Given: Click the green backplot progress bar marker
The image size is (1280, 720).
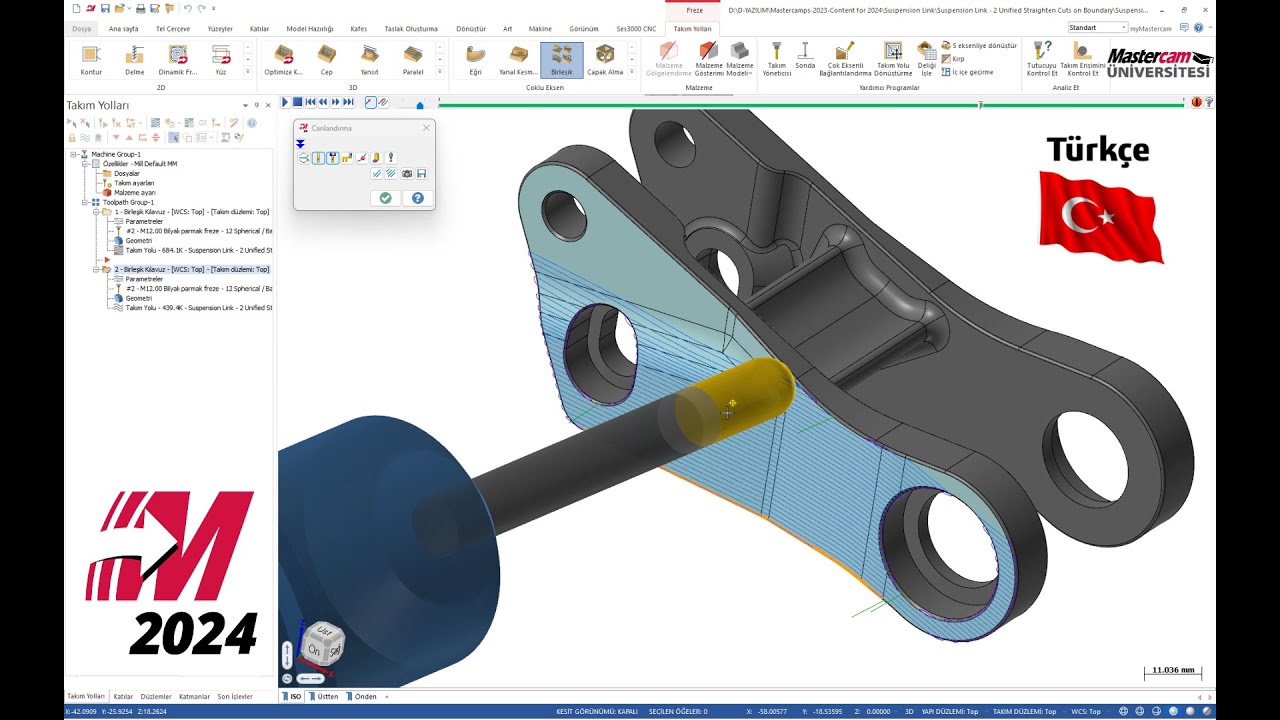Looking at the screenshot, I should 981,104.
